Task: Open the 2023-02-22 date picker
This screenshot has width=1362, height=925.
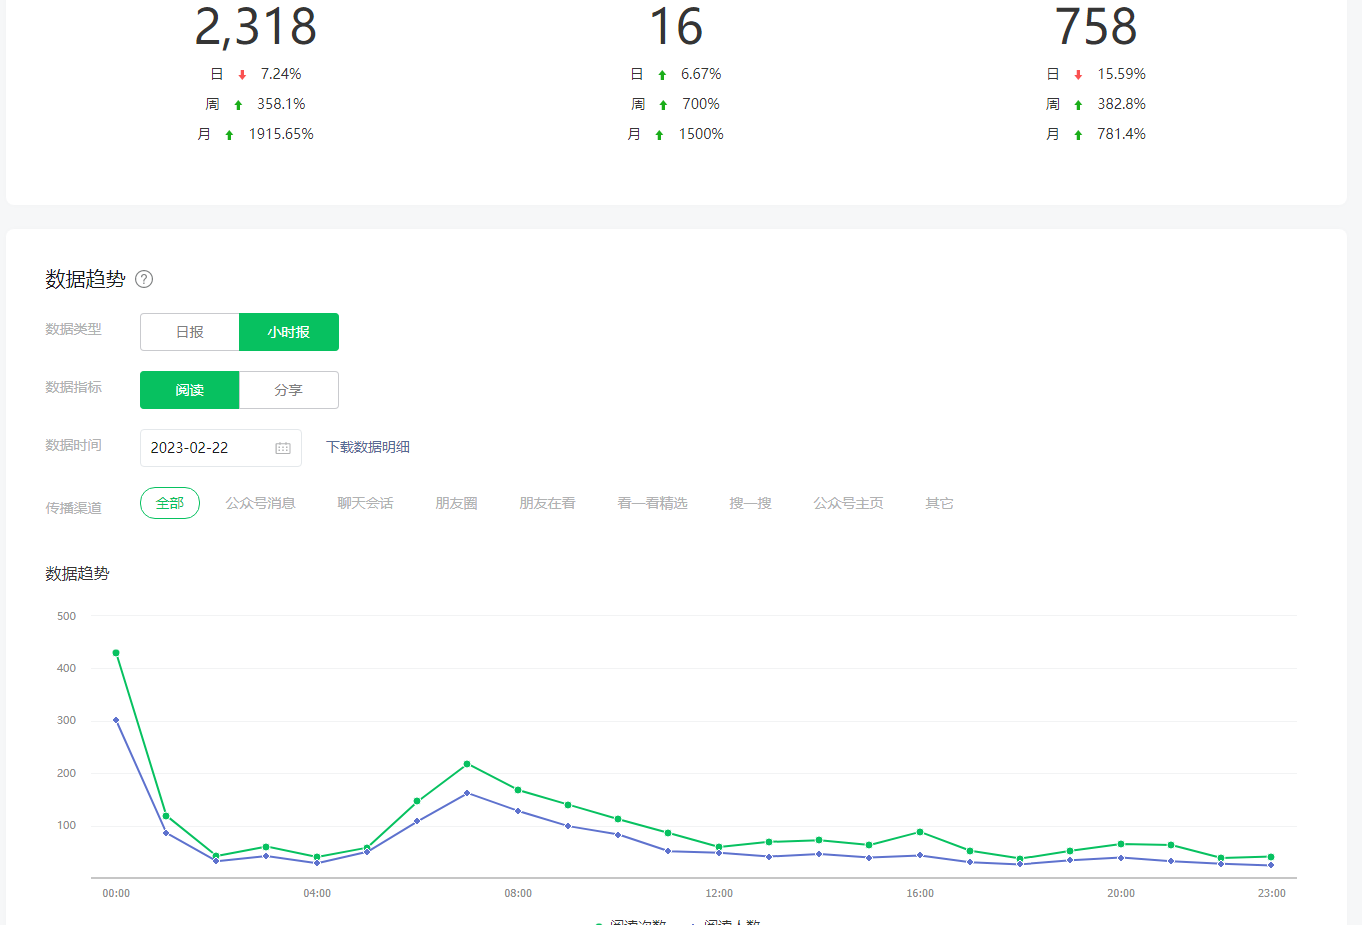Action: click(208, 448)
